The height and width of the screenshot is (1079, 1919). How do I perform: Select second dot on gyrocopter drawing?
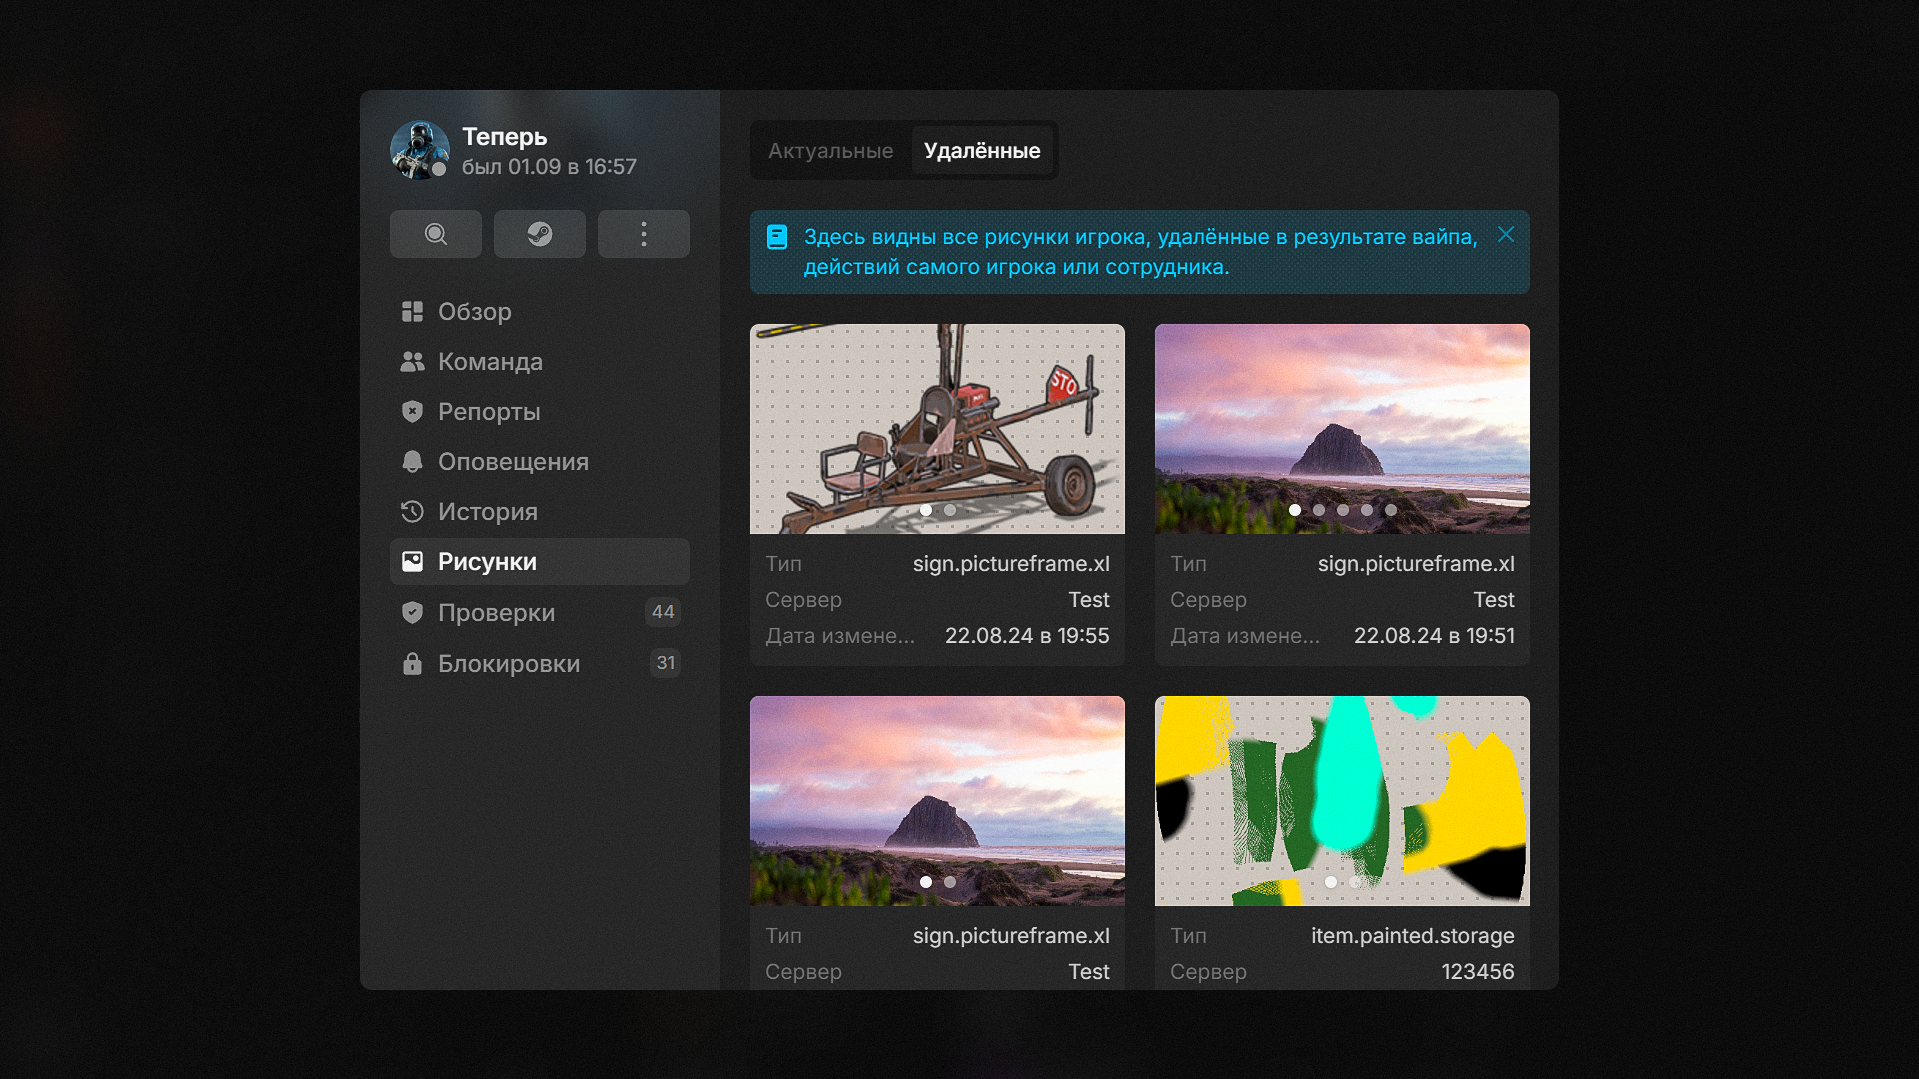coord(950,510)
